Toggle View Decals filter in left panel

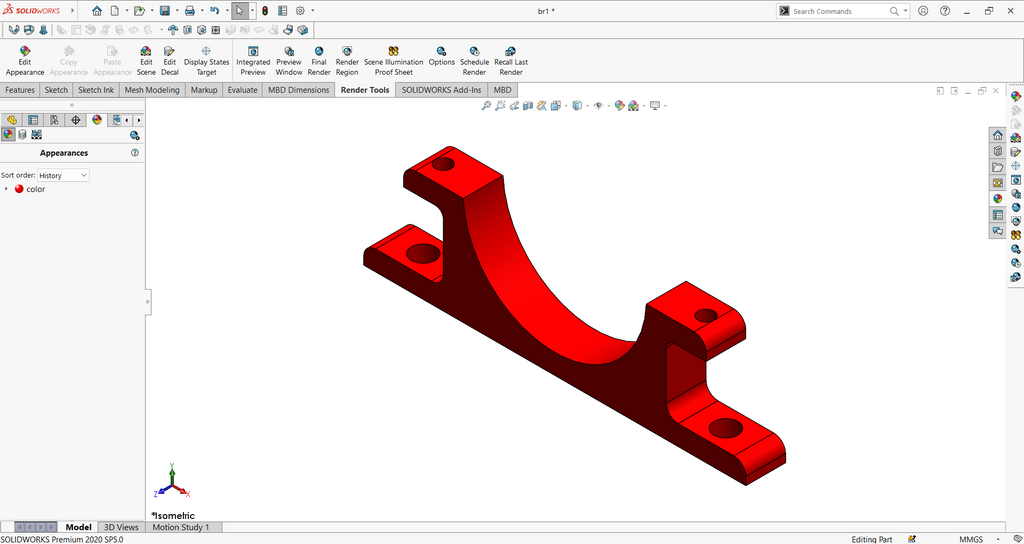click(22, 135)
